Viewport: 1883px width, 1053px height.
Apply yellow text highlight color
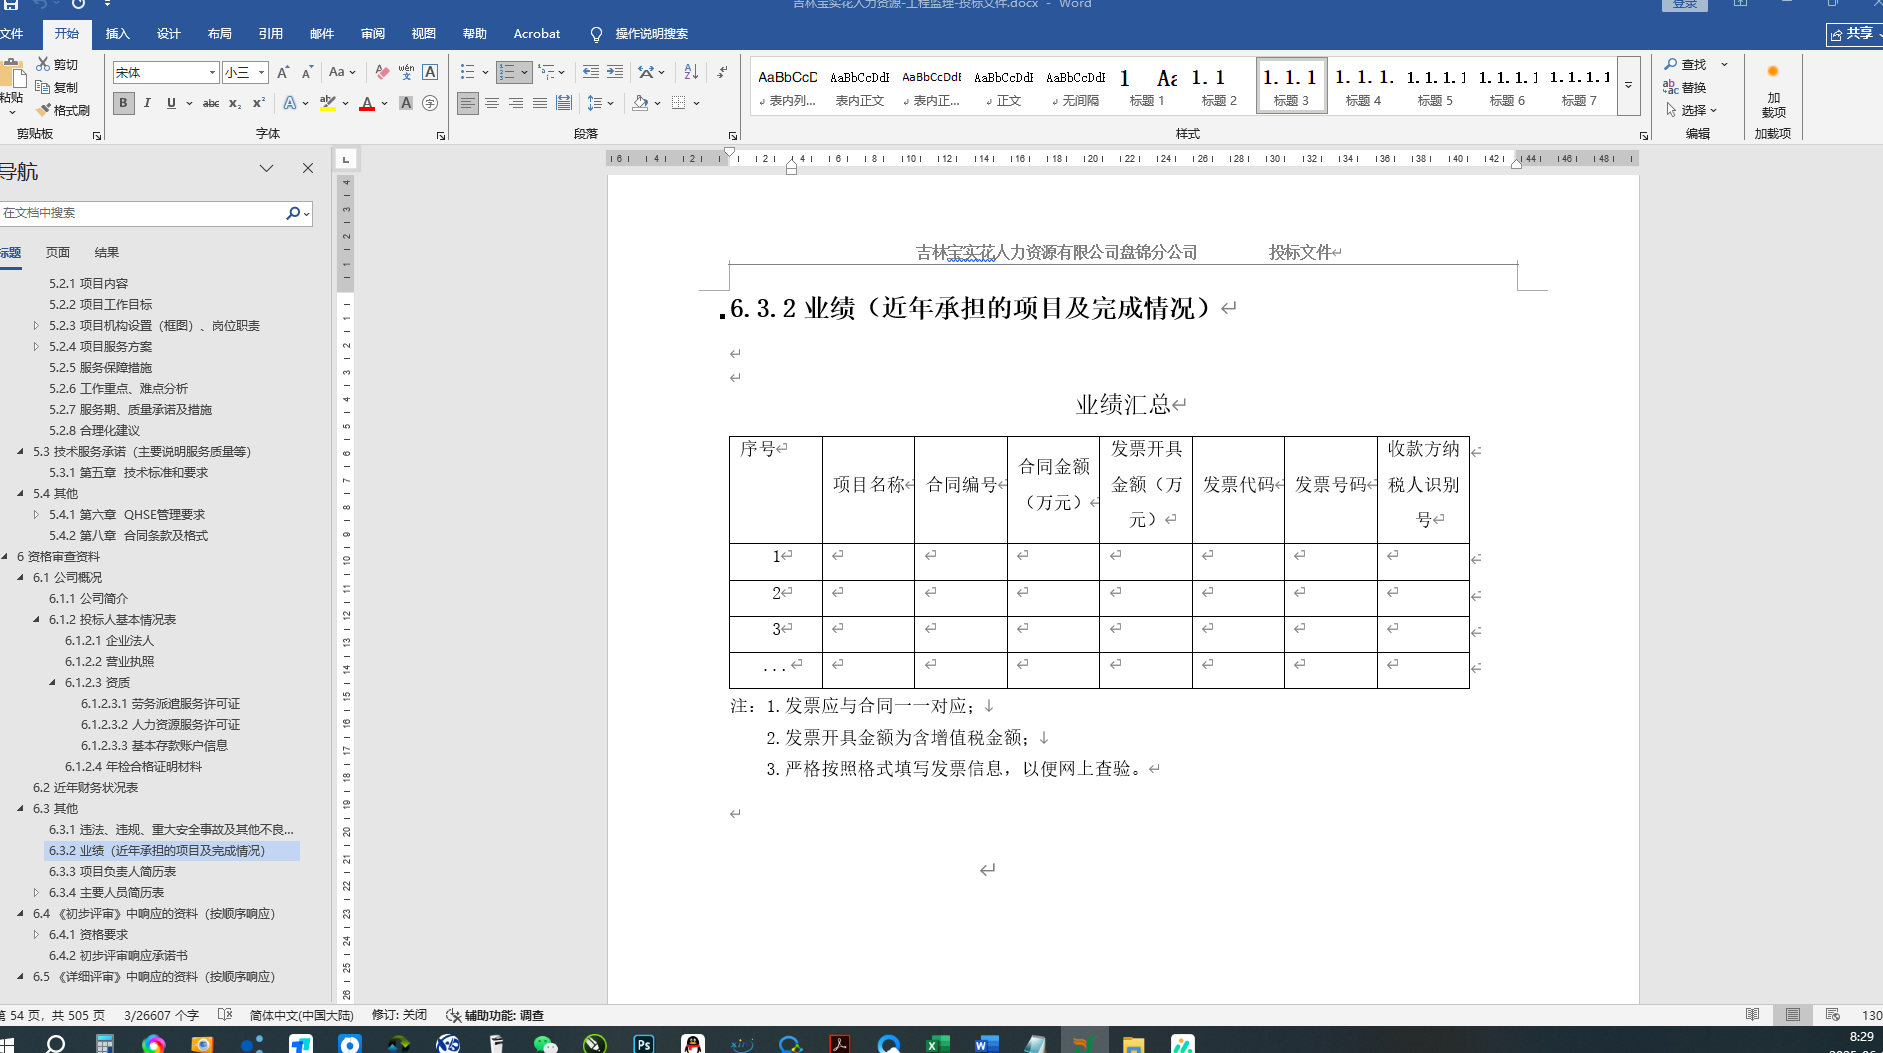pyautogui.click(x=327, y=103)
